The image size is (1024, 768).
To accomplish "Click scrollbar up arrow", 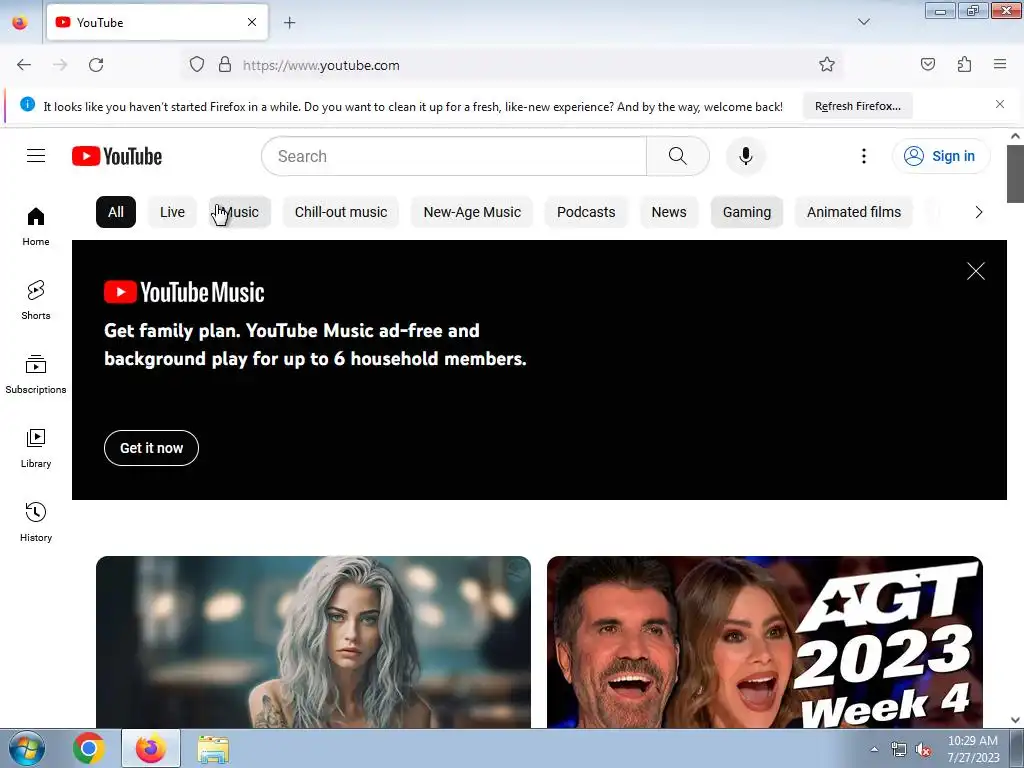I will click(x=1015, y=136).
